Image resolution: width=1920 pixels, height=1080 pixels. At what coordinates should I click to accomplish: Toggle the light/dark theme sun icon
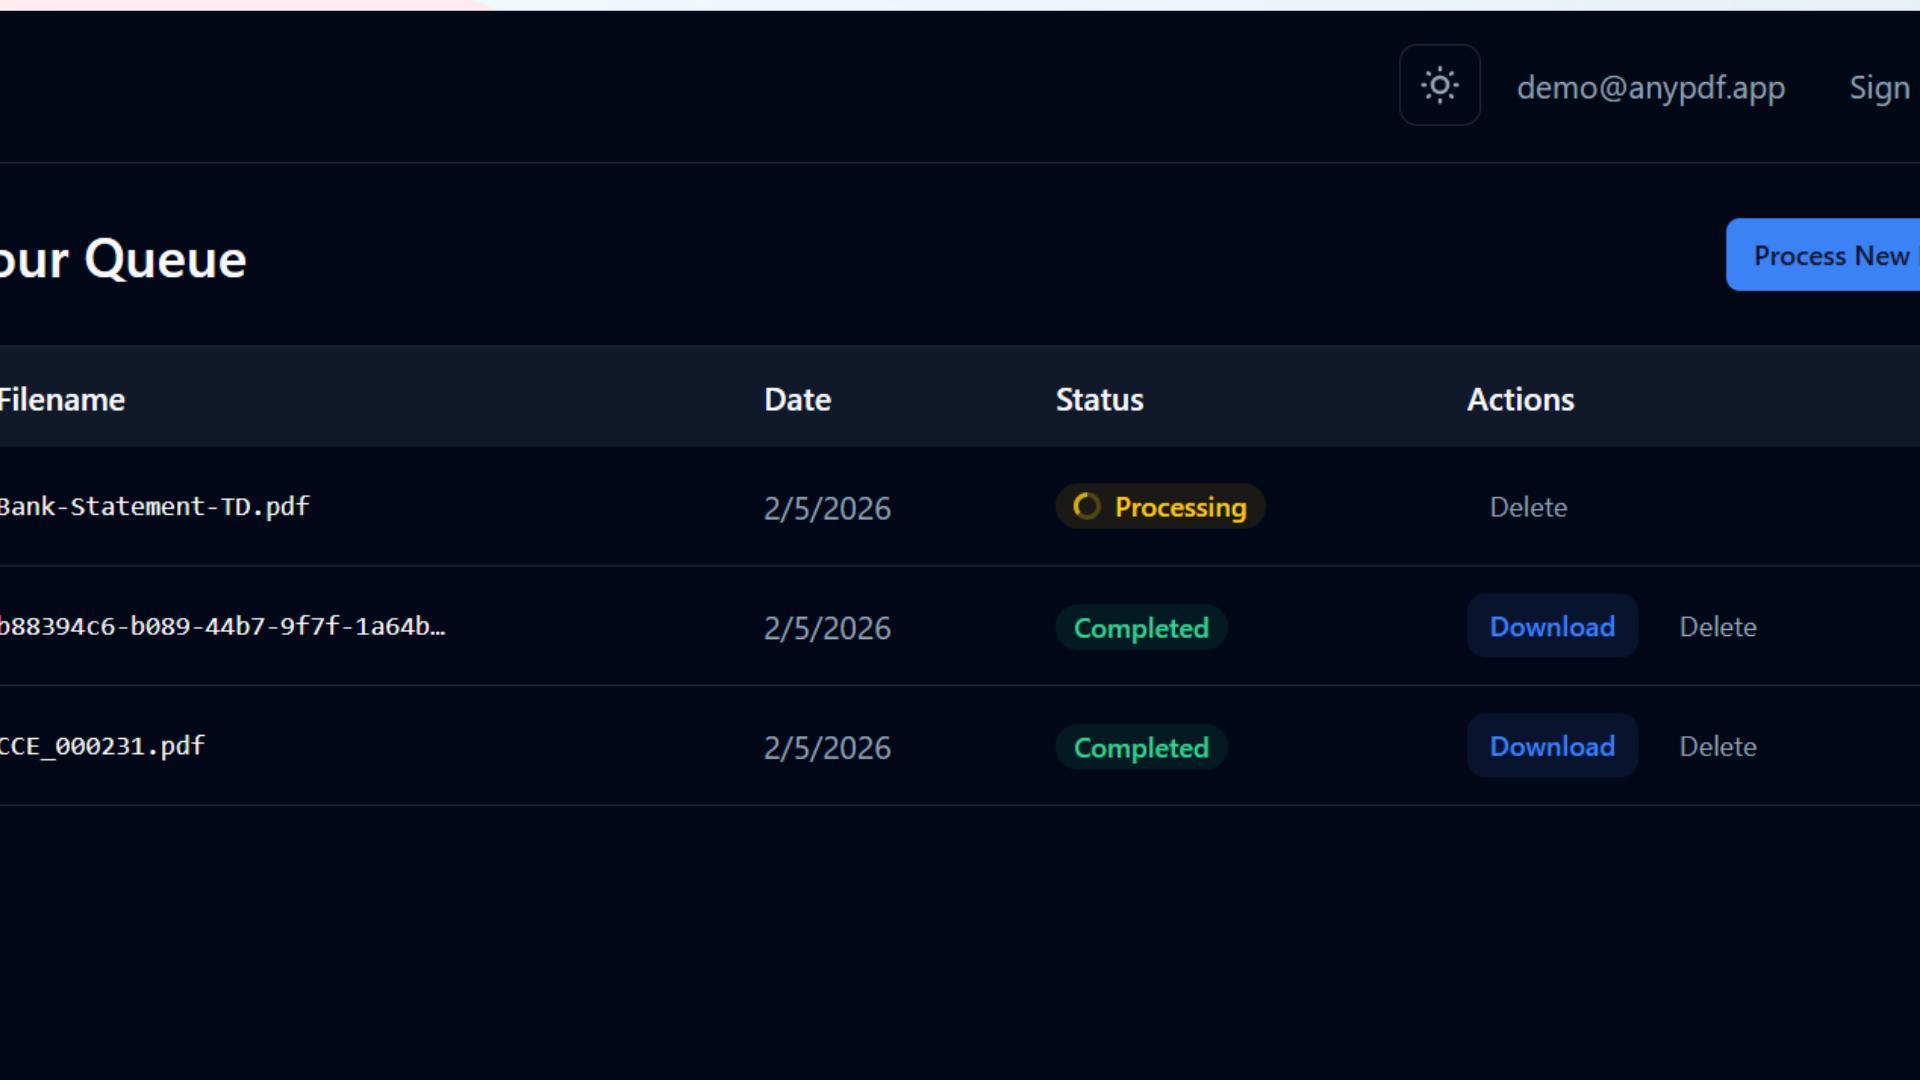pyautogui.click(x=1439, y=85)
